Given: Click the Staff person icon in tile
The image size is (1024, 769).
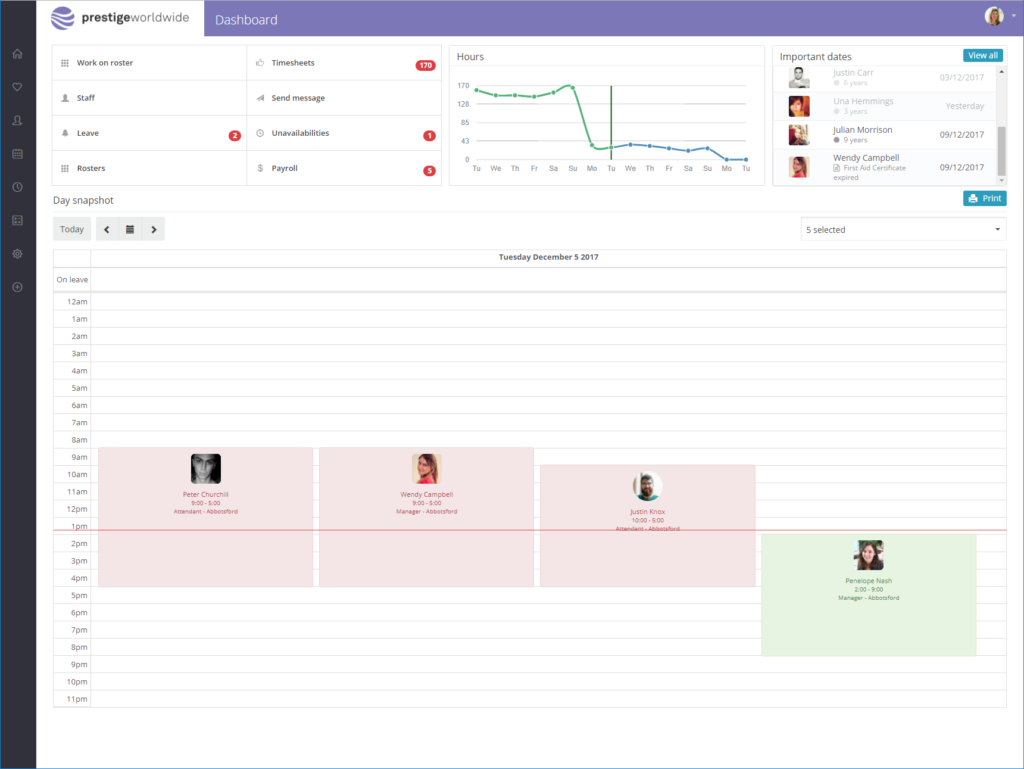Looking at the screenshot, I should click(x=65, y=98).
